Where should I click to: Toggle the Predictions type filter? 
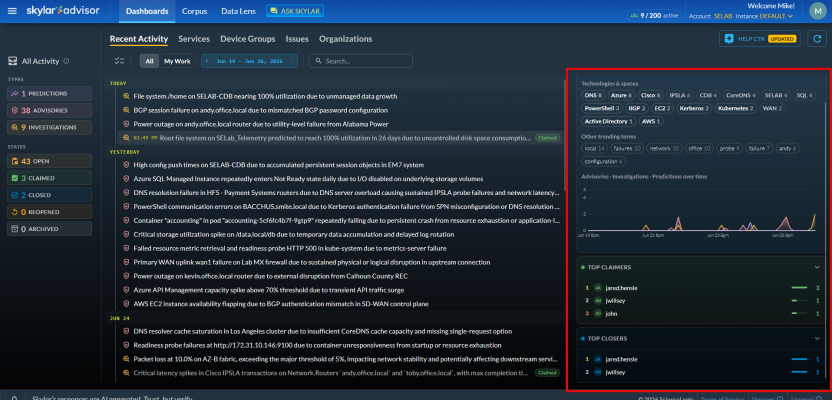(x=49, y=93)
